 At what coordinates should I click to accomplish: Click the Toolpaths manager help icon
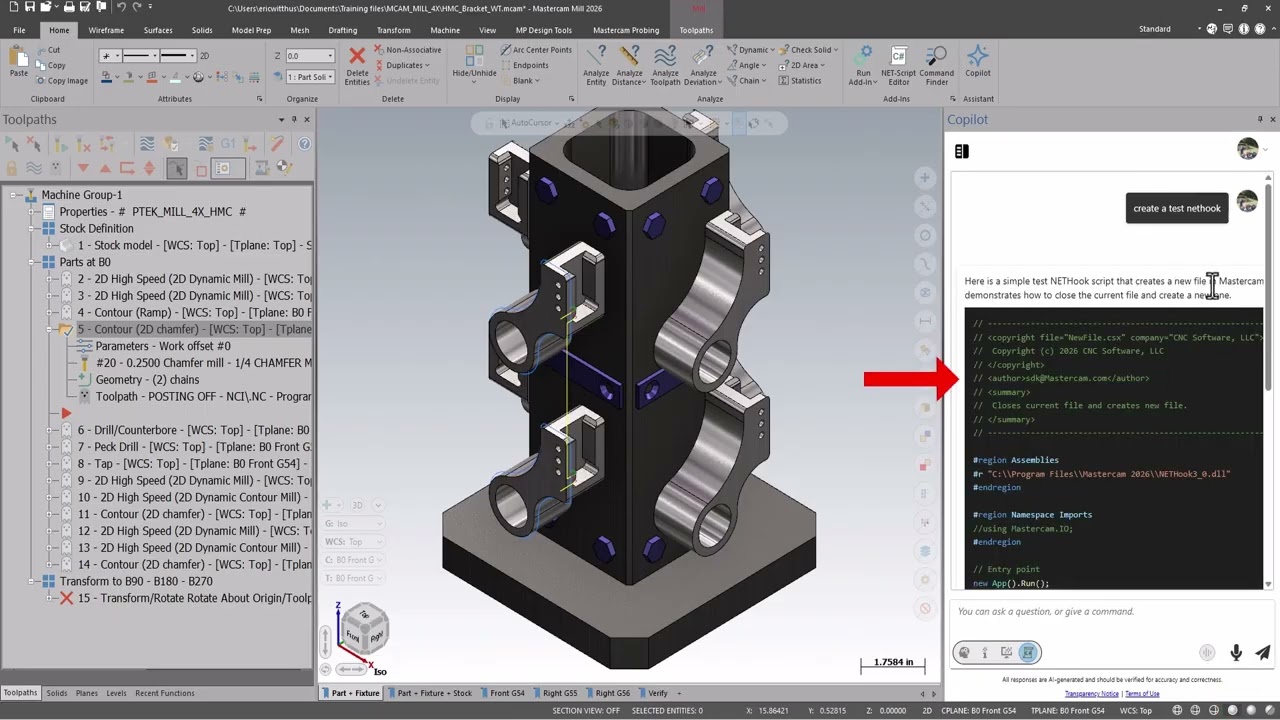(304, 144)
